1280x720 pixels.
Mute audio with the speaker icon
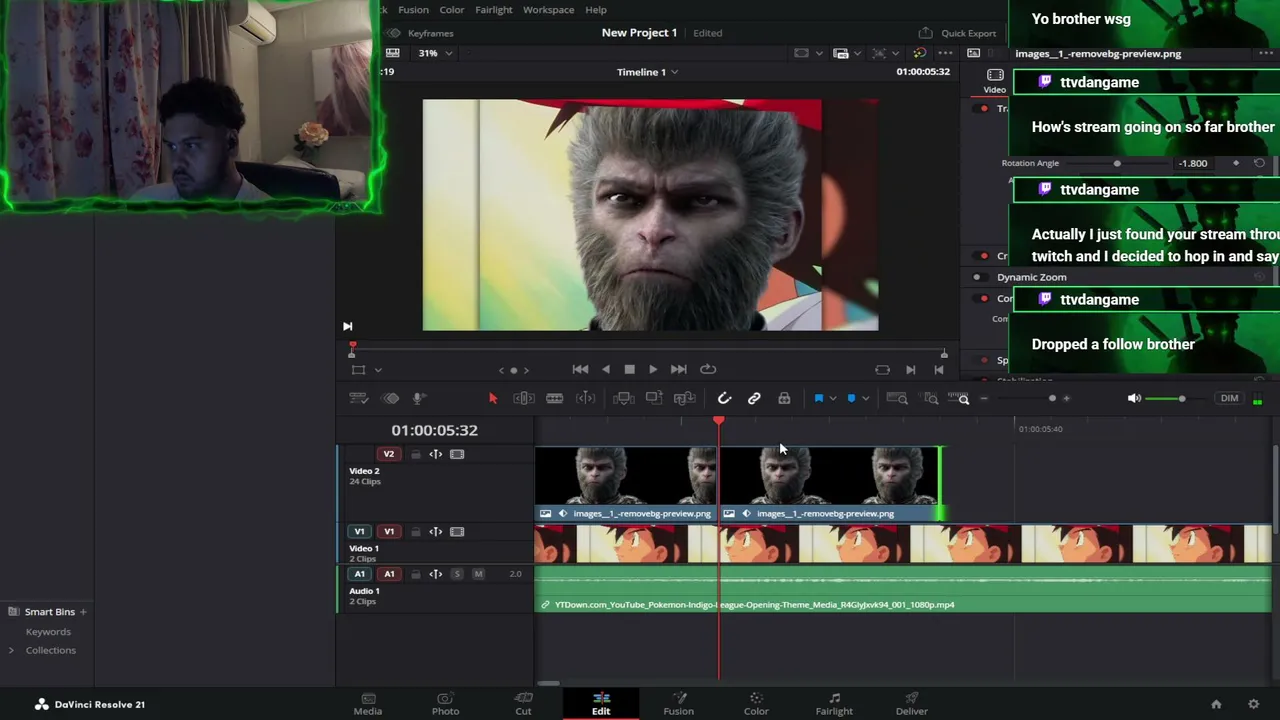click(x=1134, y=398)
